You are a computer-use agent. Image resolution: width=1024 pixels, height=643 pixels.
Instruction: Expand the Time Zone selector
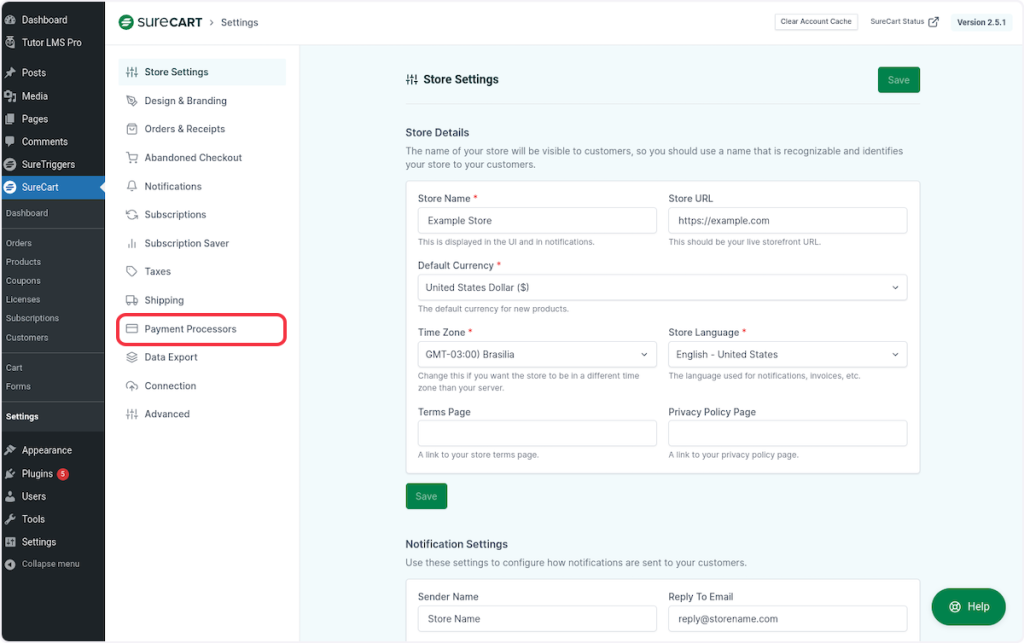[536, 354]
